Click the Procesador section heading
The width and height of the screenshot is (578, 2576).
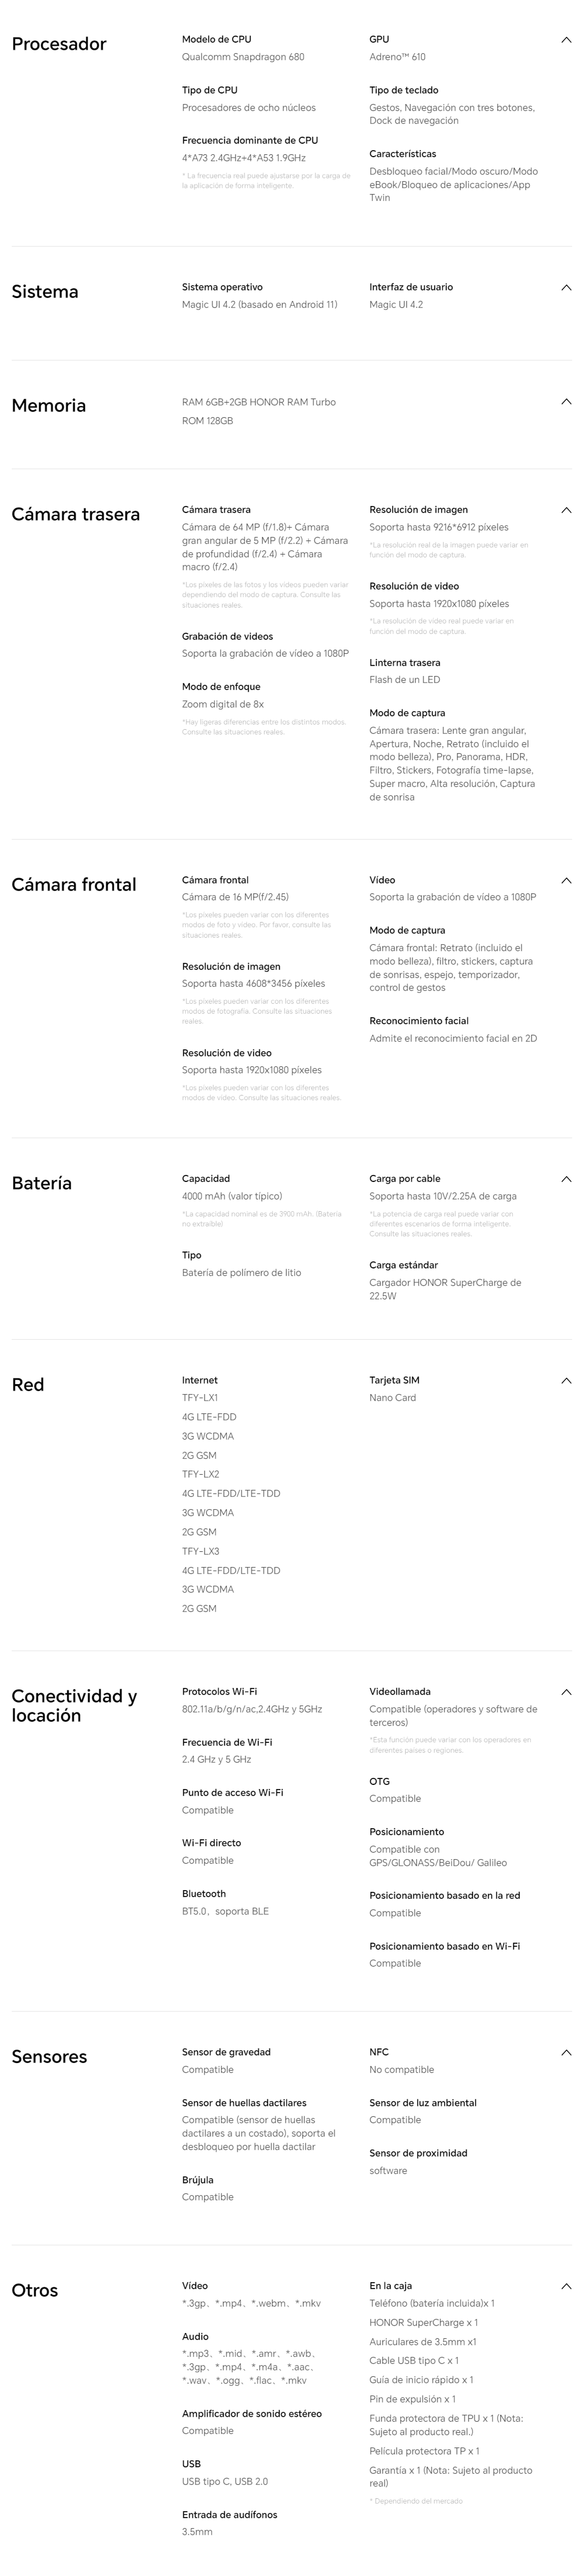[59, 44]
